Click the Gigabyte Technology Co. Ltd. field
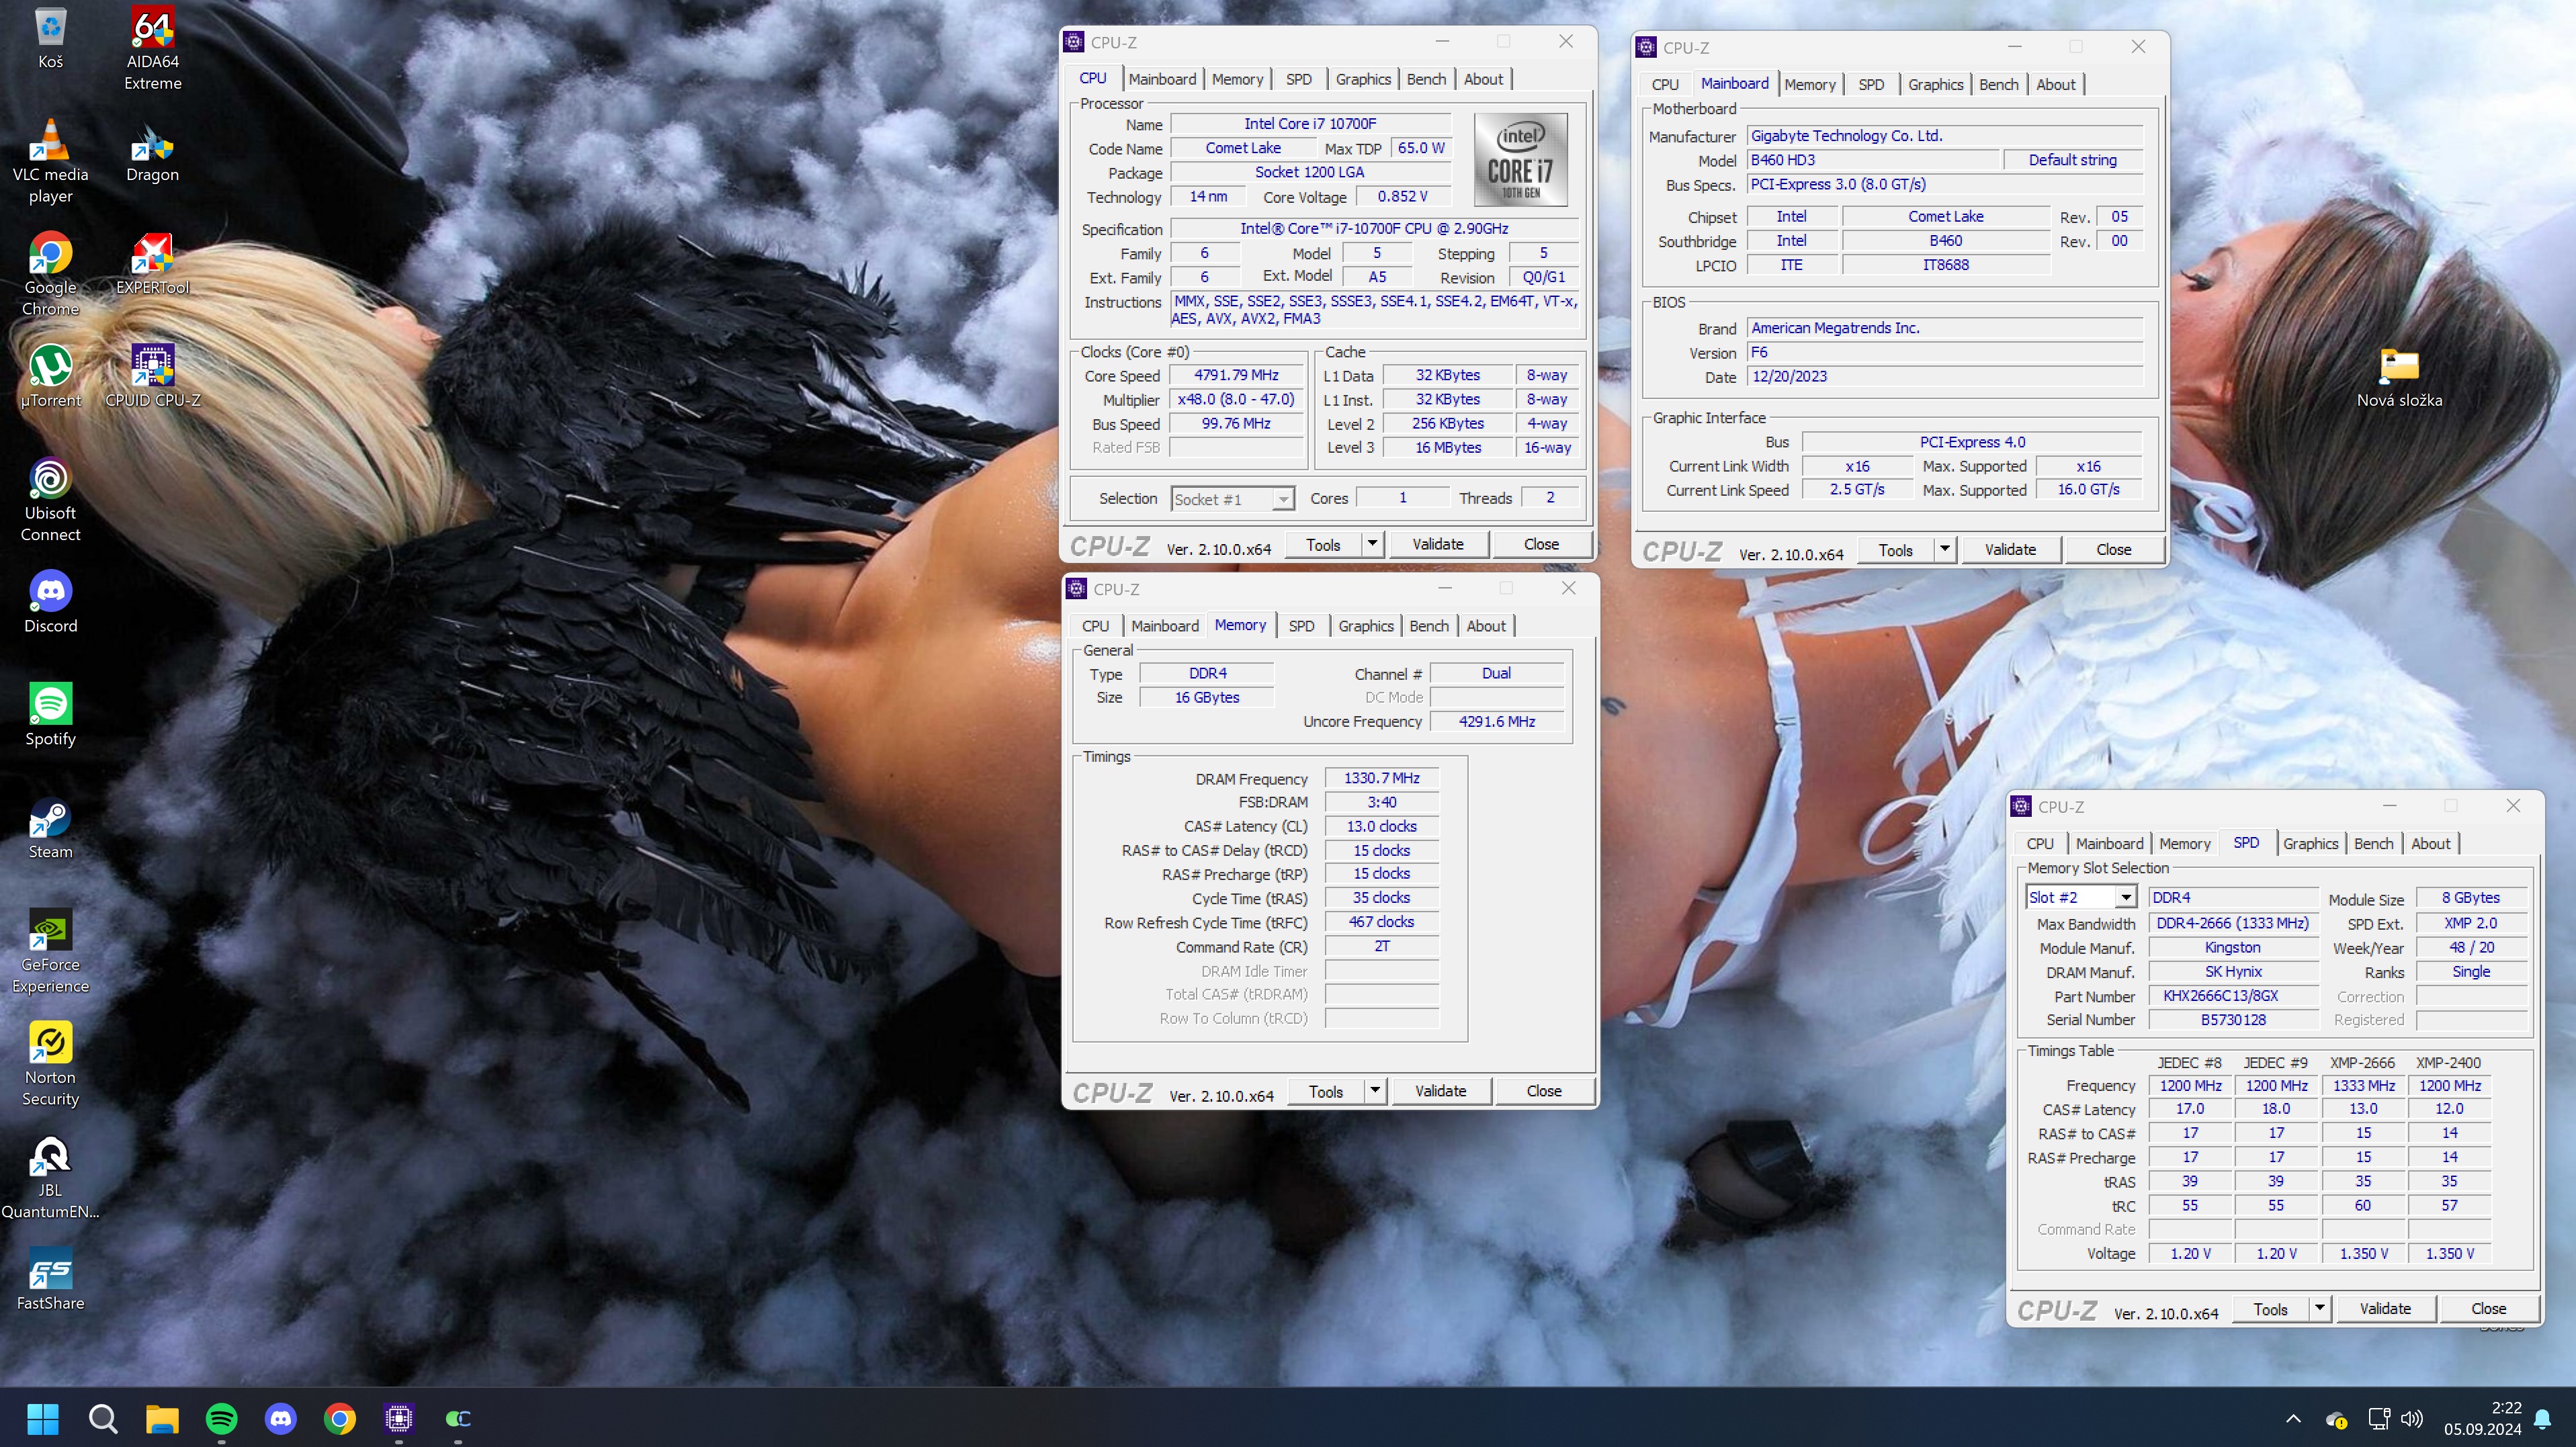Viewport: 2576px width, 1447px height. coord(1944,136)
